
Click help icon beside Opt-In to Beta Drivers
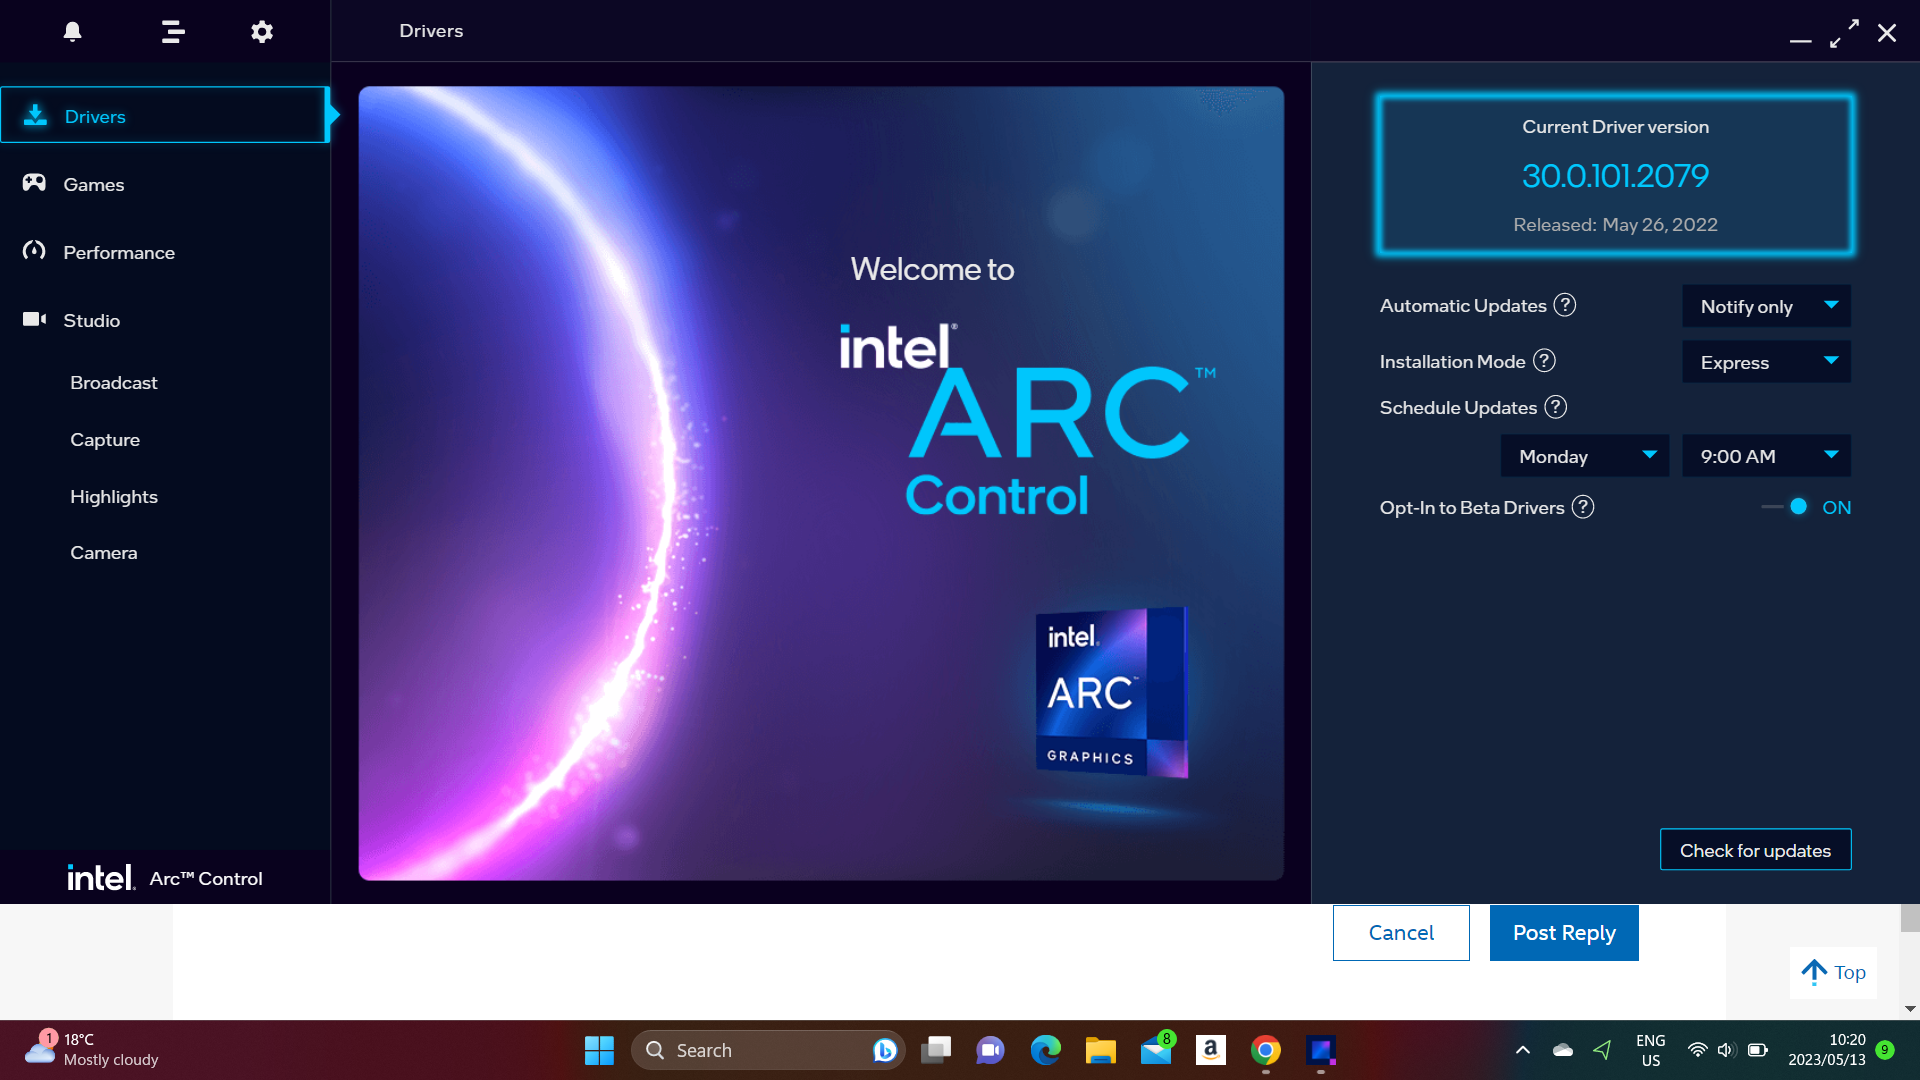[x=1583, y=507]
